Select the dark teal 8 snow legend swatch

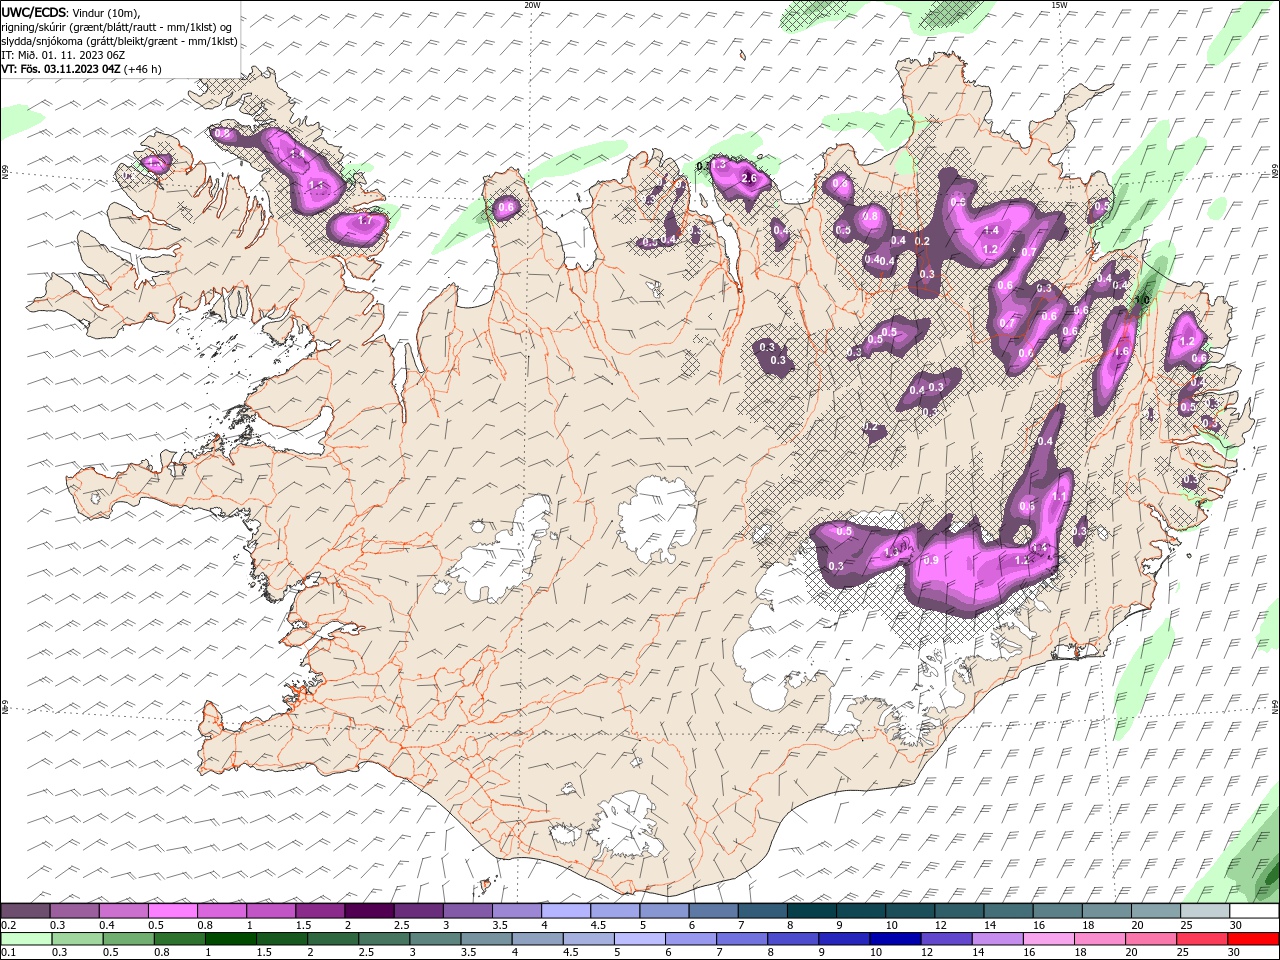coord(811,910)
